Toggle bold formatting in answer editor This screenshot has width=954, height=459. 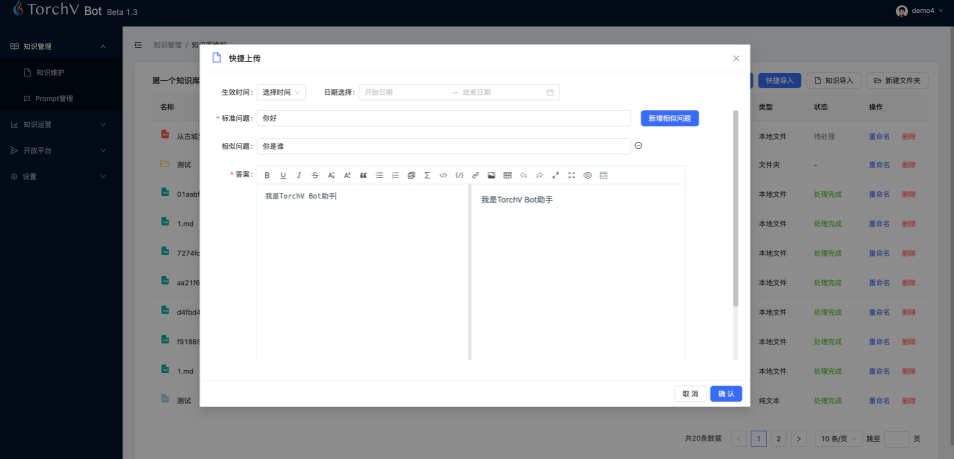pyautogui.click(x=267, y=175)
